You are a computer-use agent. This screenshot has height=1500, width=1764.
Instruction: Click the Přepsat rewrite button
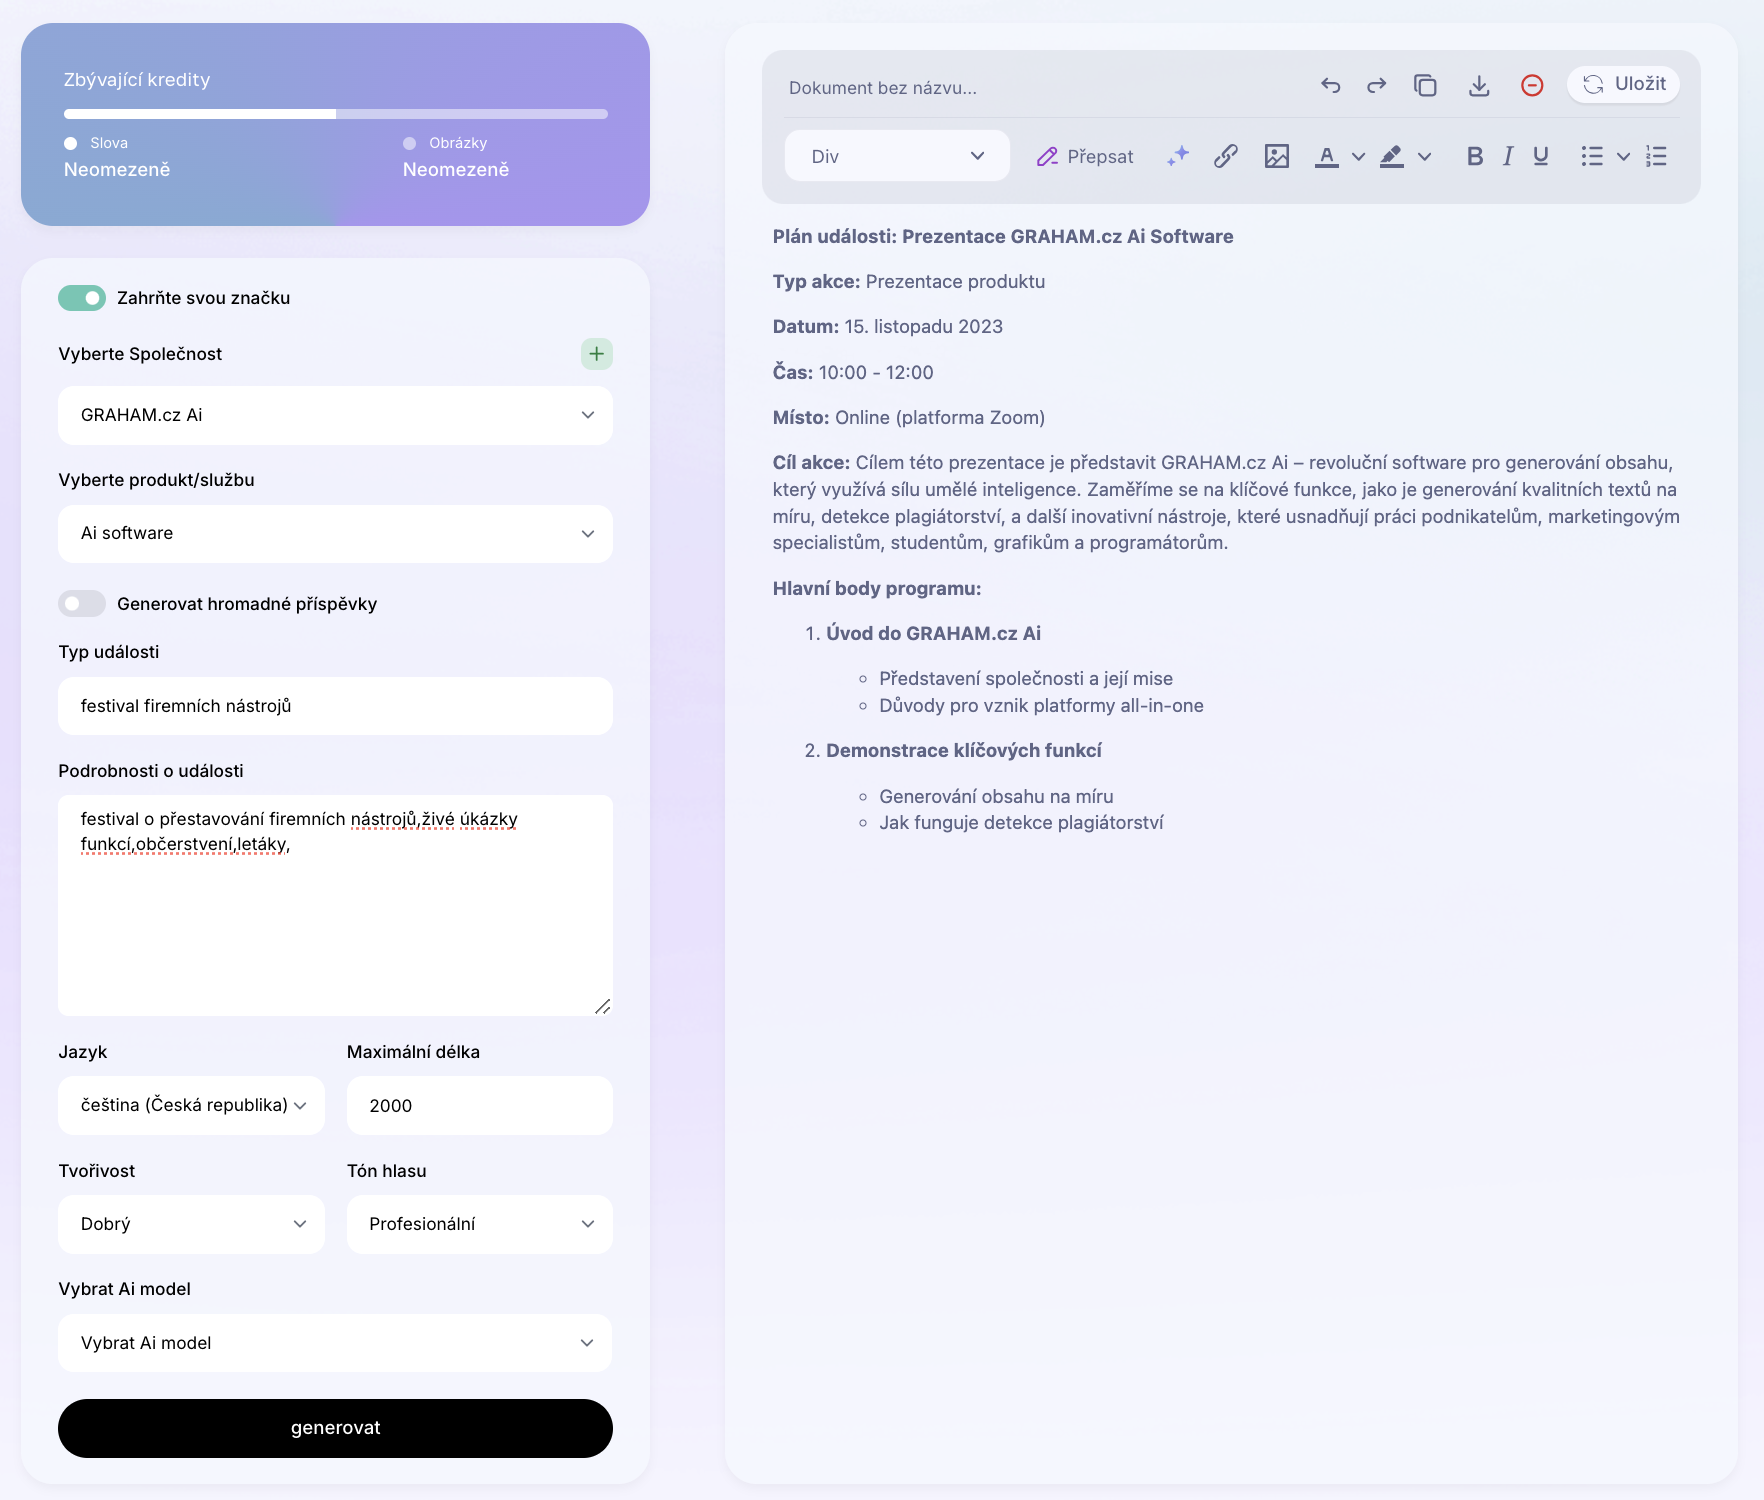(1085, 157)
